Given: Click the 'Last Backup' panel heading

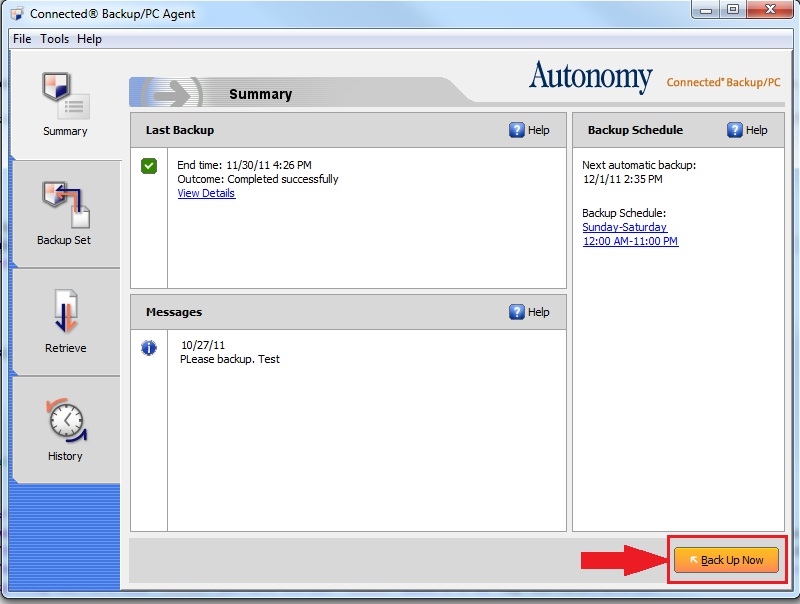Looking at the screenshot, I should click(x=180, y=130).
